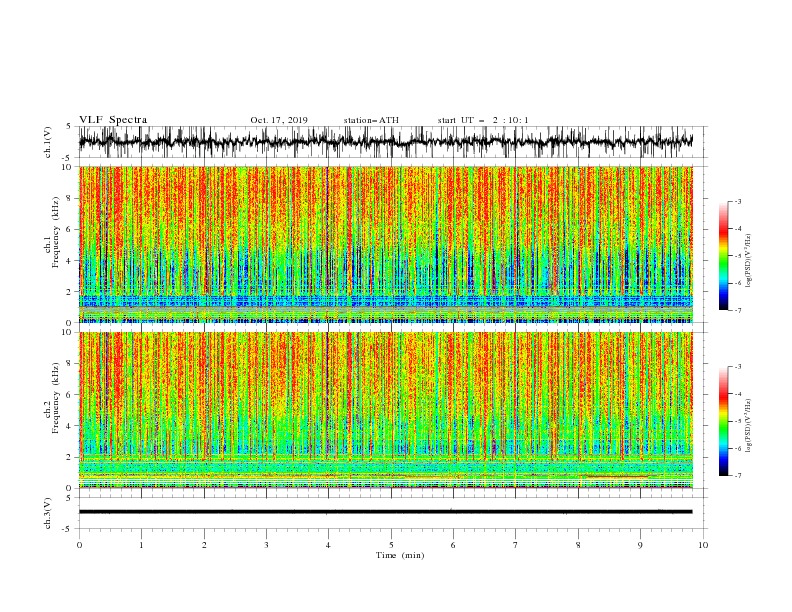Click the 'ch.1(V)' waveform axis label
The height and width of the screenshot is (612, 792).
point(48,142)
